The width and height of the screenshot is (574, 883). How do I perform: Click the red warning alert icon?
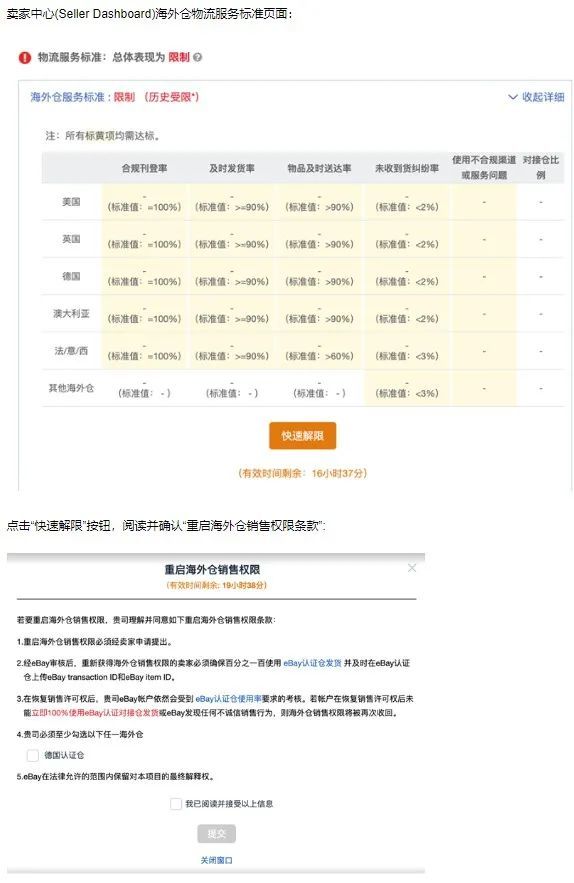tap(25, 57)
